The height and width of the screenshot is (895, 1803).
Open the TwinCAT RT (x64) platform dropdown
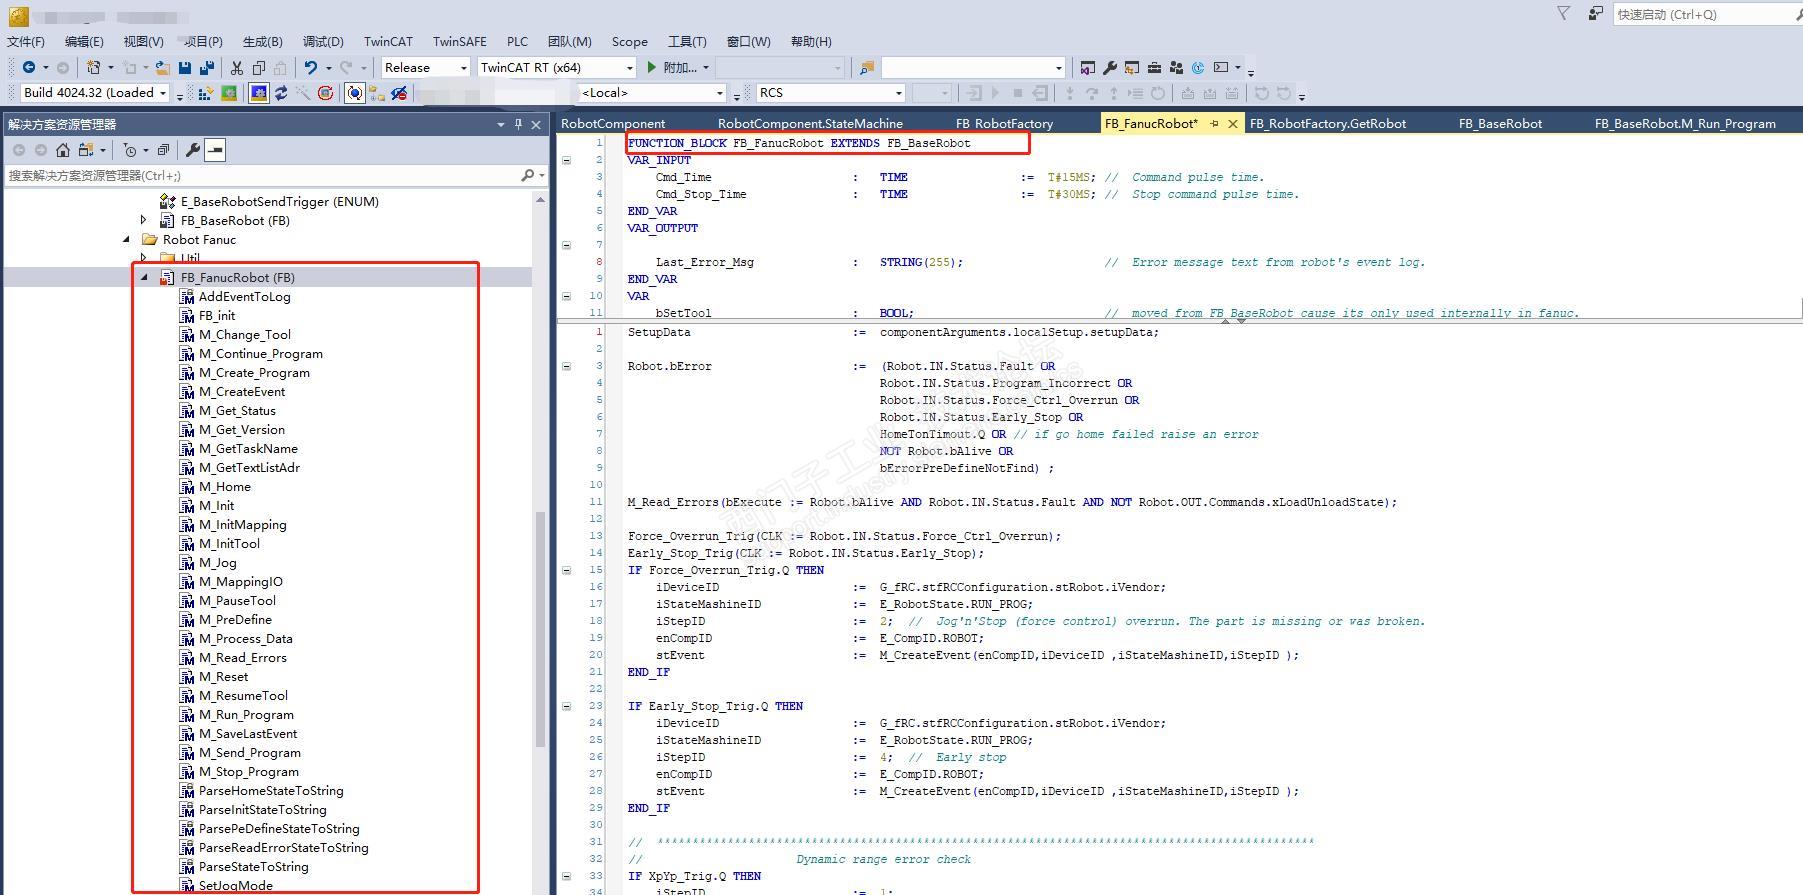point(629,68)
